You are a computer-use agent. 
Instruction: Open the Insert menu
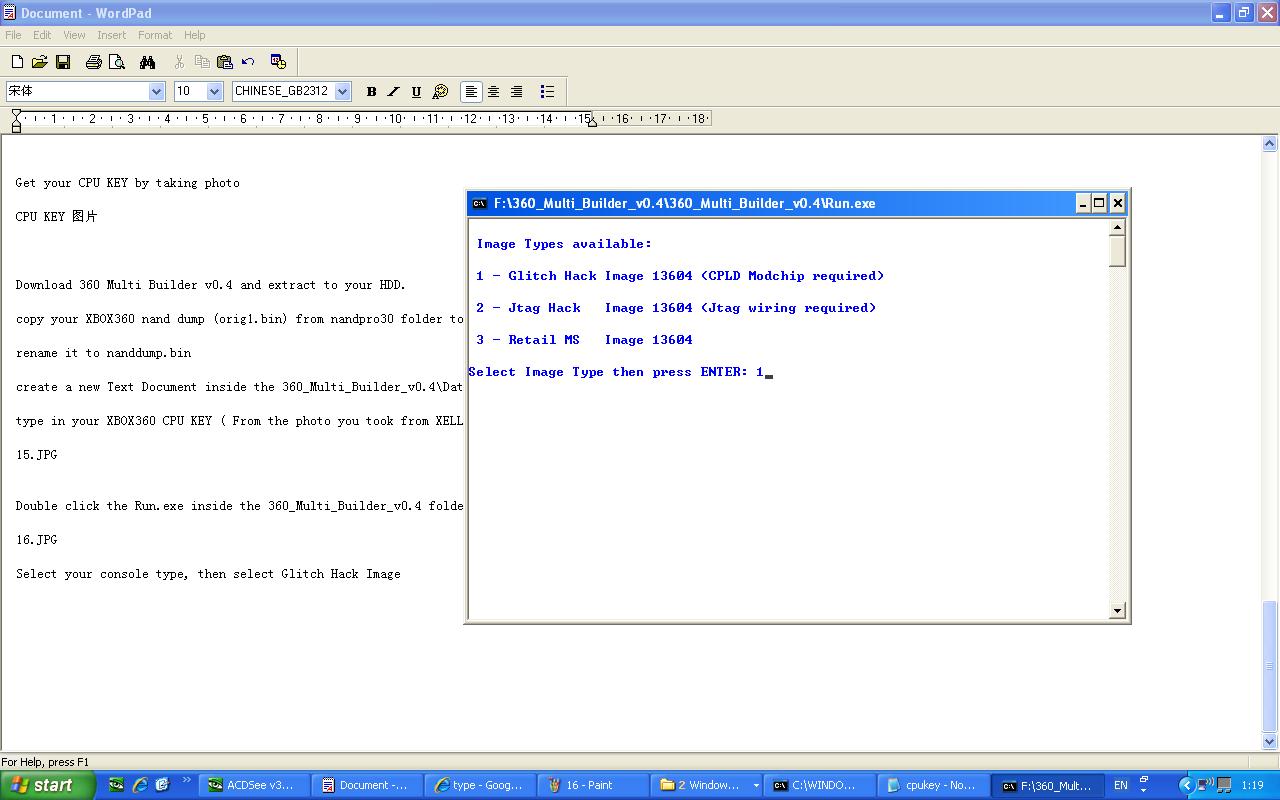(x=112, y=35)
